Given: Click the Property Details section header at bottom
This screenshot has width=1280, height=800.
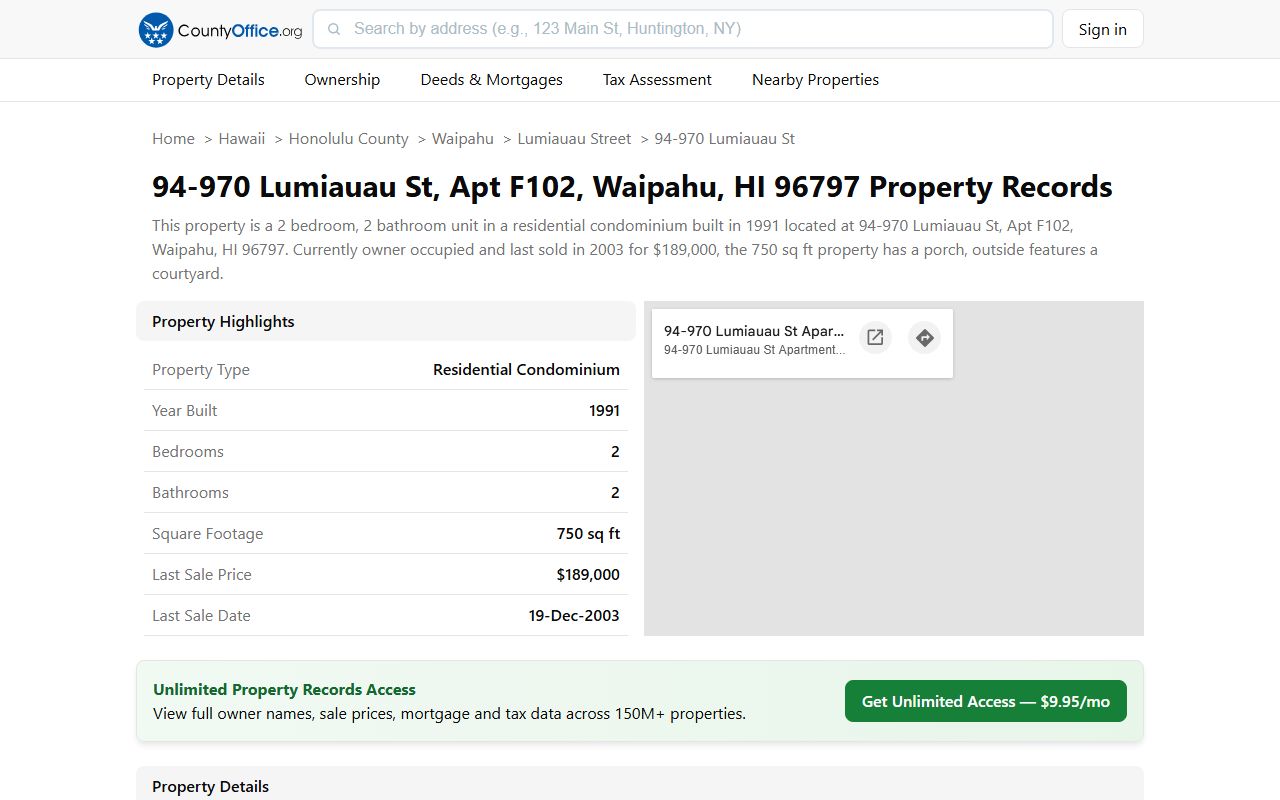Looking at the screenshot, I should coord(640,784).
